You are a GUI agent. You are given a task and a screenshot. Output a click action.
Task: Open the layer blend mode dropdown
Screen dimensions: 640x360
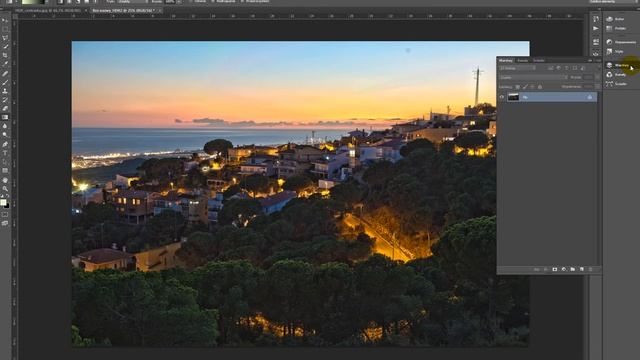pos(533,77)
